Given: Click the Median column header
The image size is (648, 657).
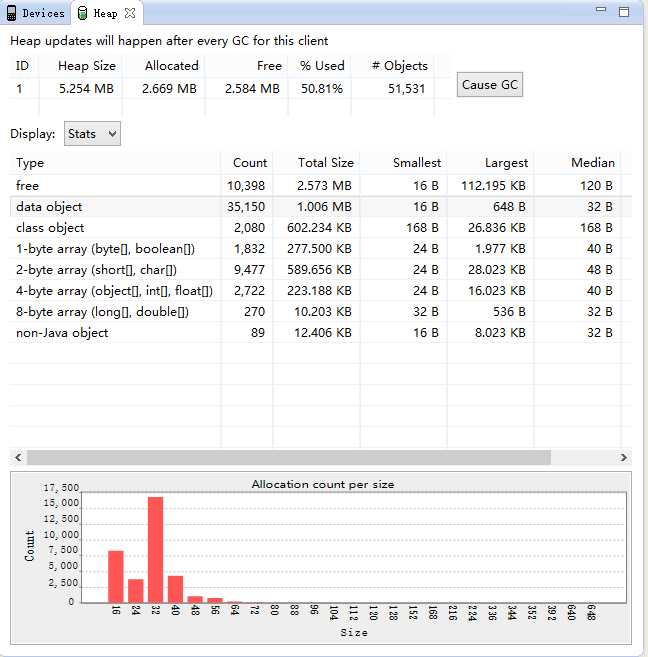Looking at the screenshot, I should coord(577,163).
